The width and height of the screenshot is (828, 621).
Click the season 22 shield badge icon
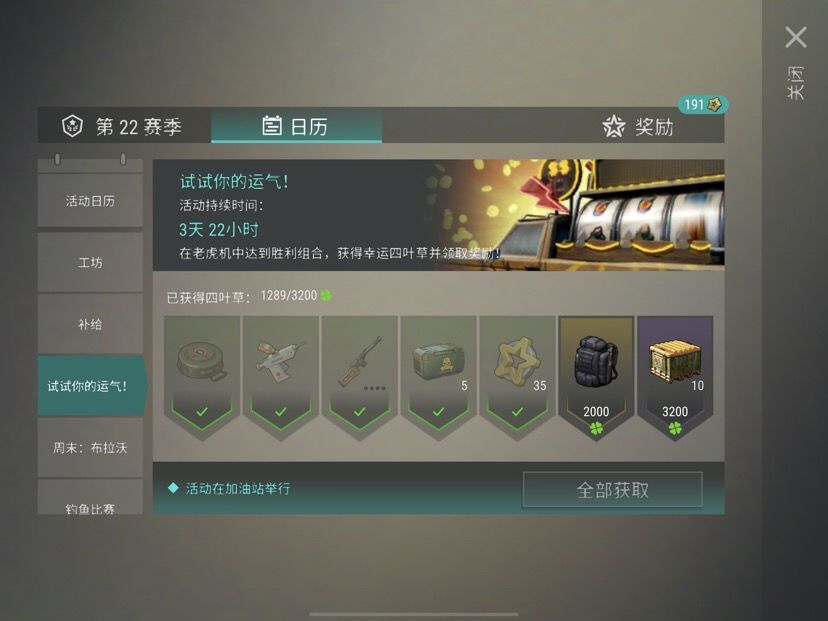[x=72, y=126]
